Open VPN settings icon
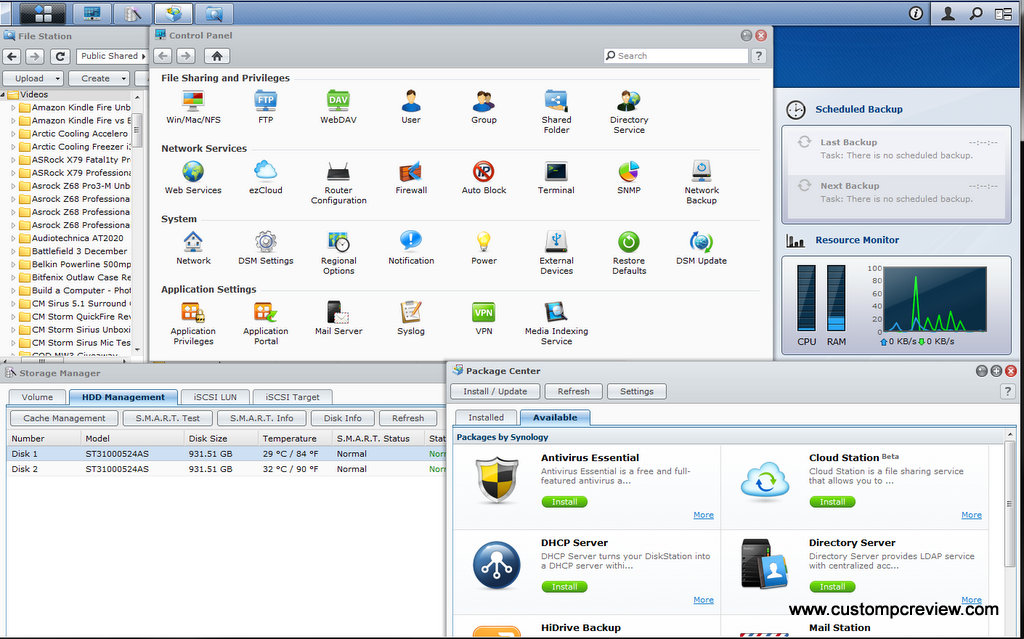Image resolution: width=1024 pixels, height=639 pixels. (484, 318)
